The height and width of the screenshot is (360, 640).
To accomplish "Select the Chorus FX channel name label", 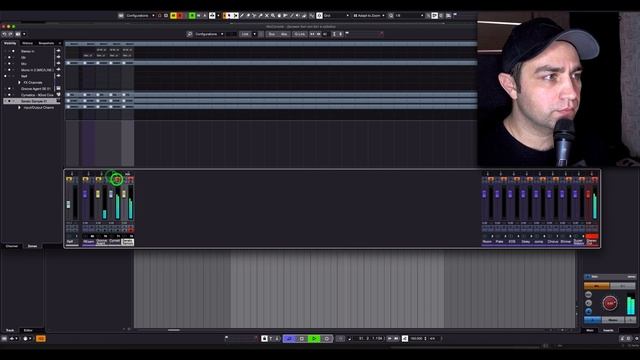I will (553, 242).
